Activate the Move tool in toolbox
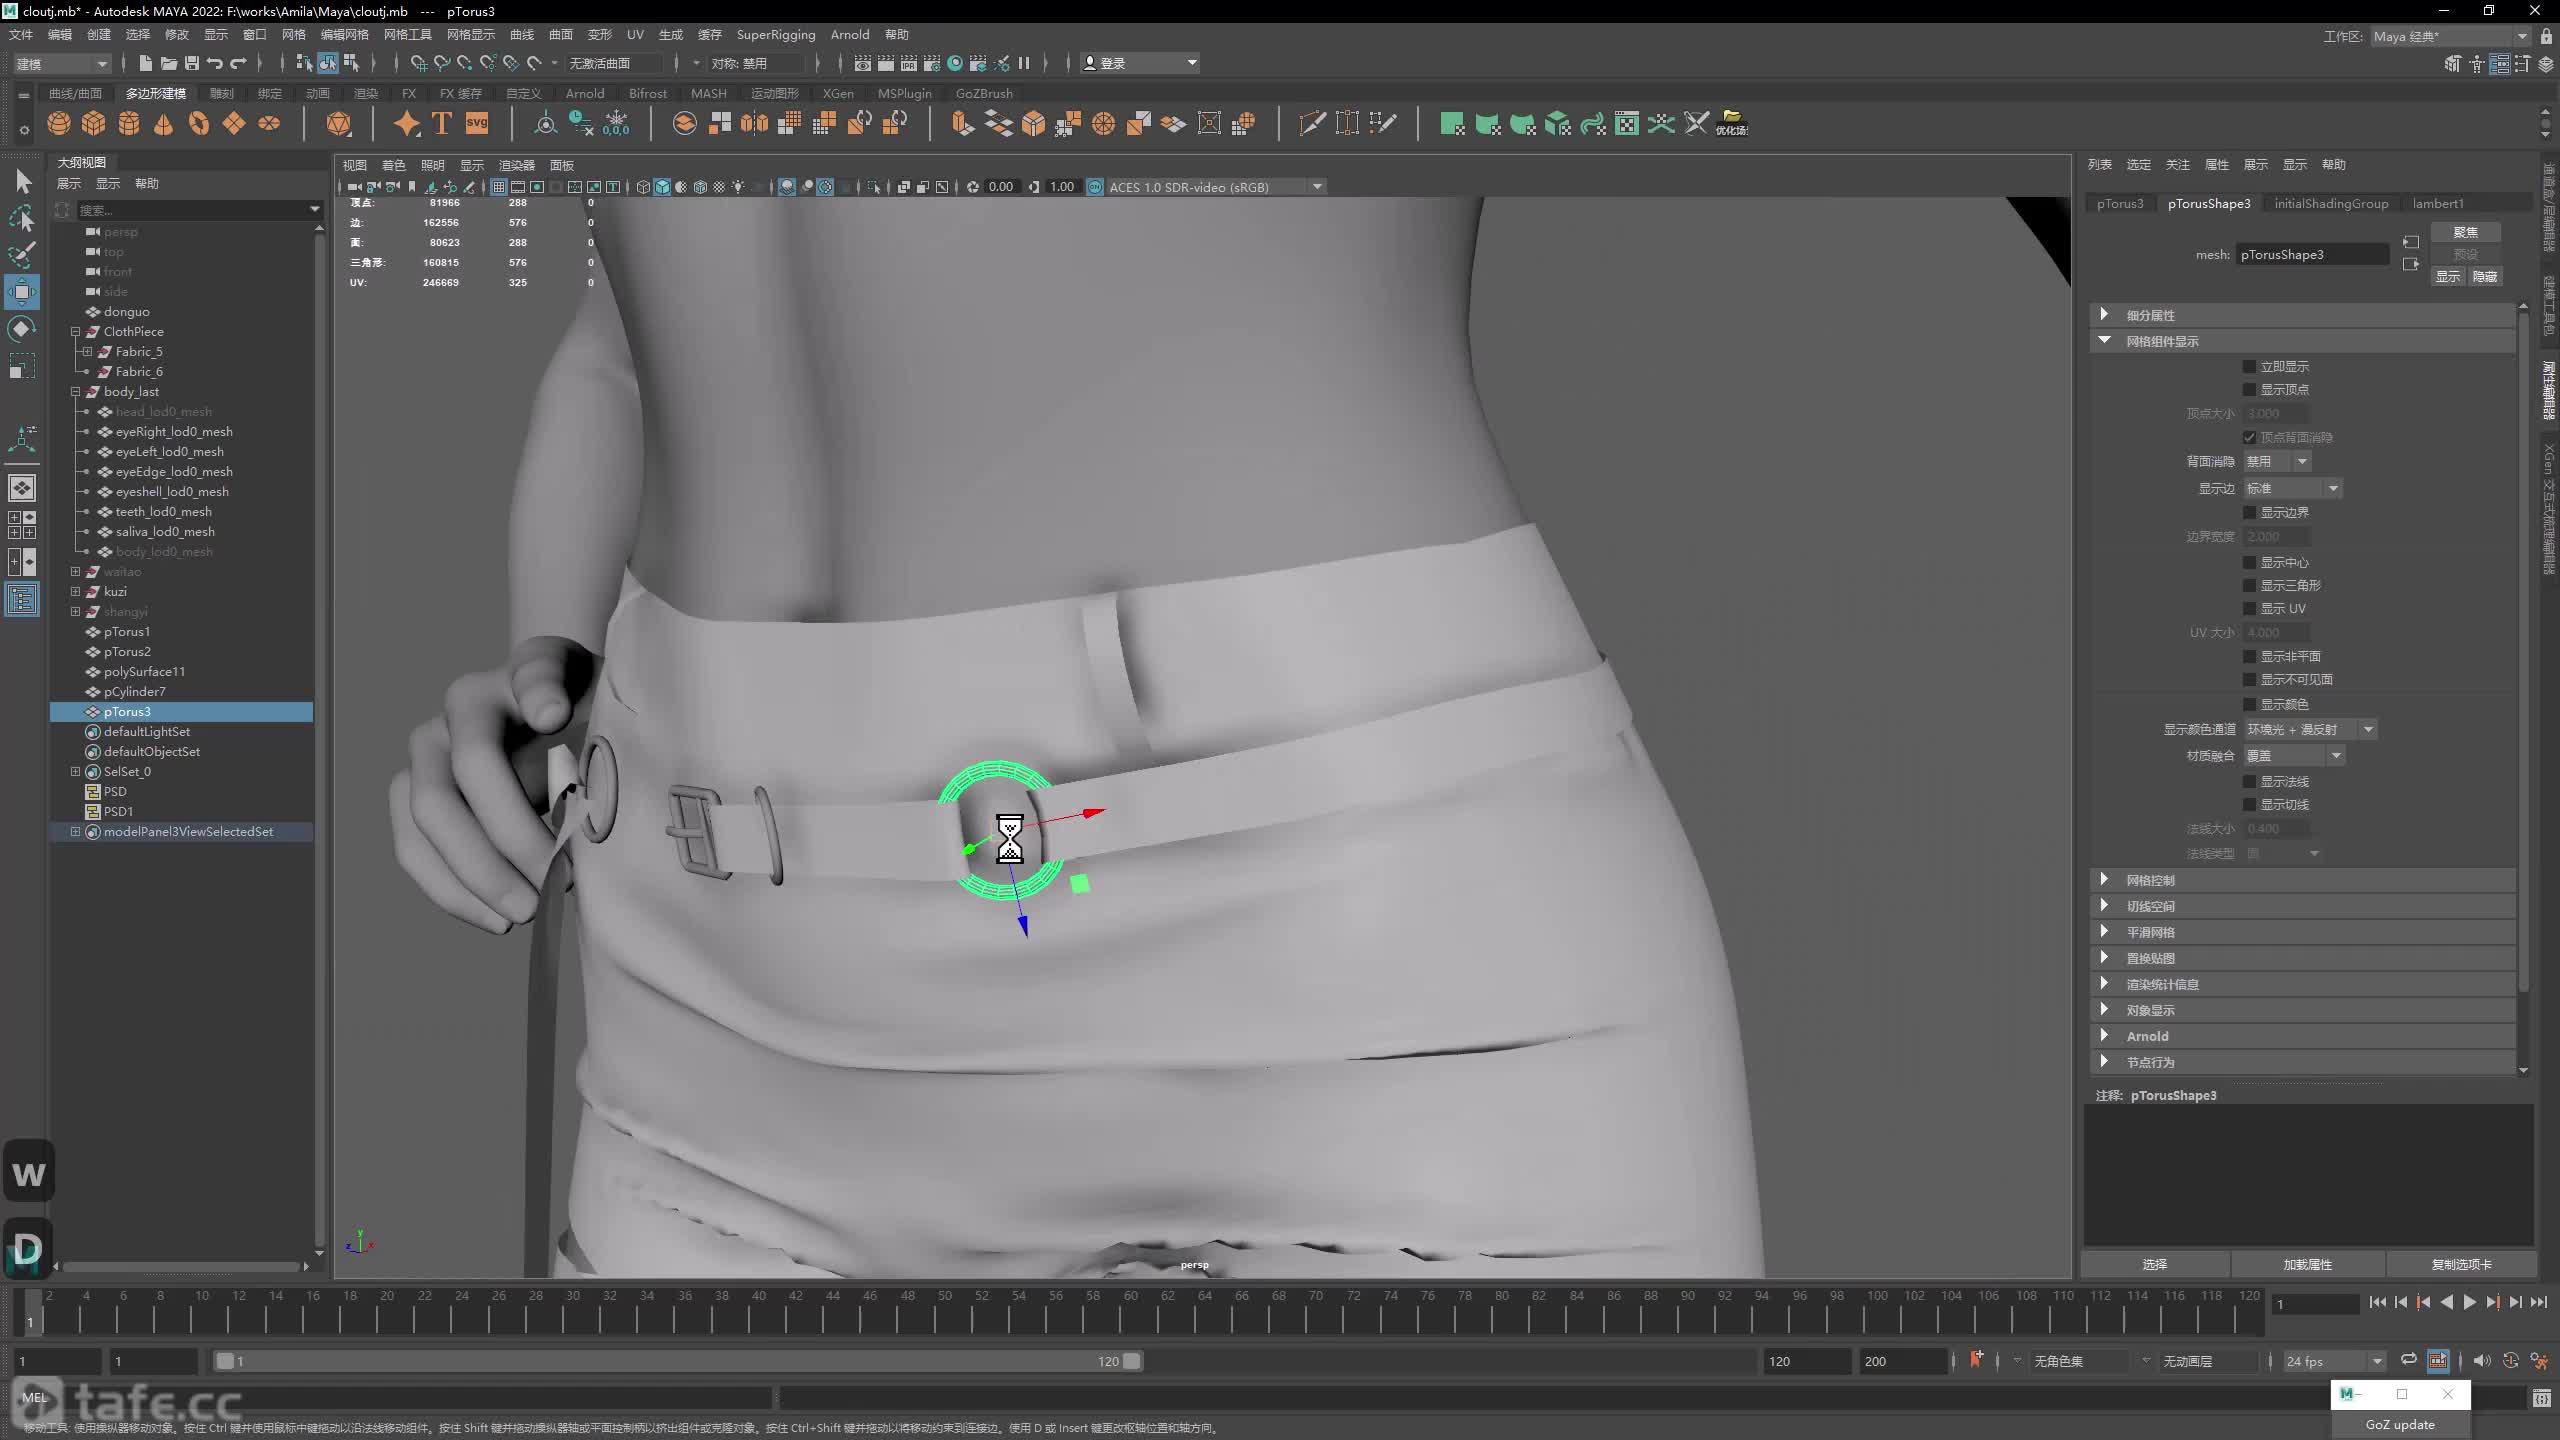The image size is (2560, 1440). tap(22, 292)
